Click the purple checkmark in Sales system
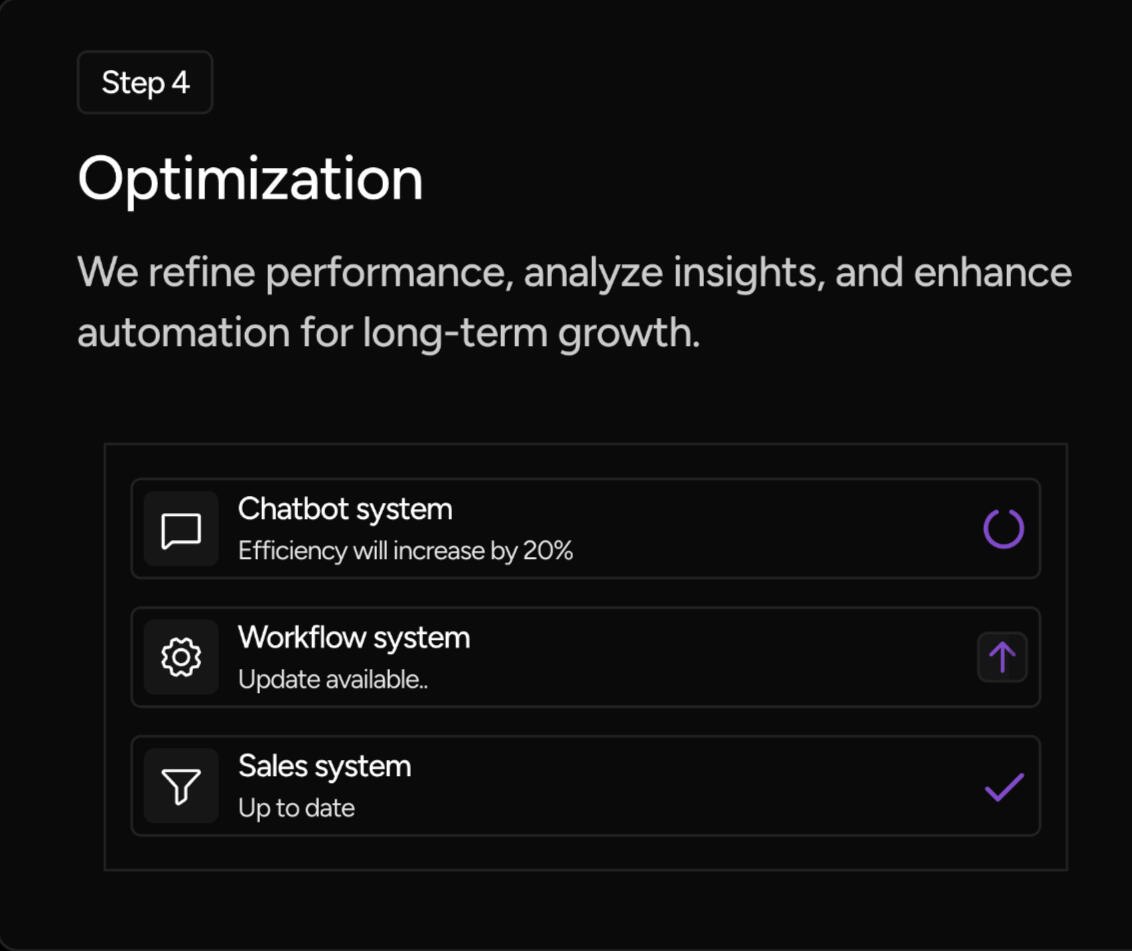1132x951 pixels. [x=1003, y=787]
